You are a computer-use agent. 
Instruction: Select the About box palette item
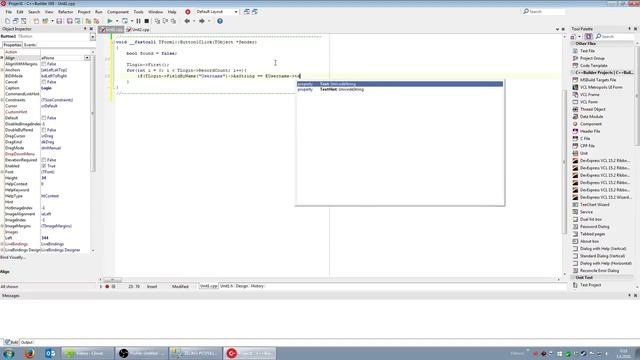586,241
